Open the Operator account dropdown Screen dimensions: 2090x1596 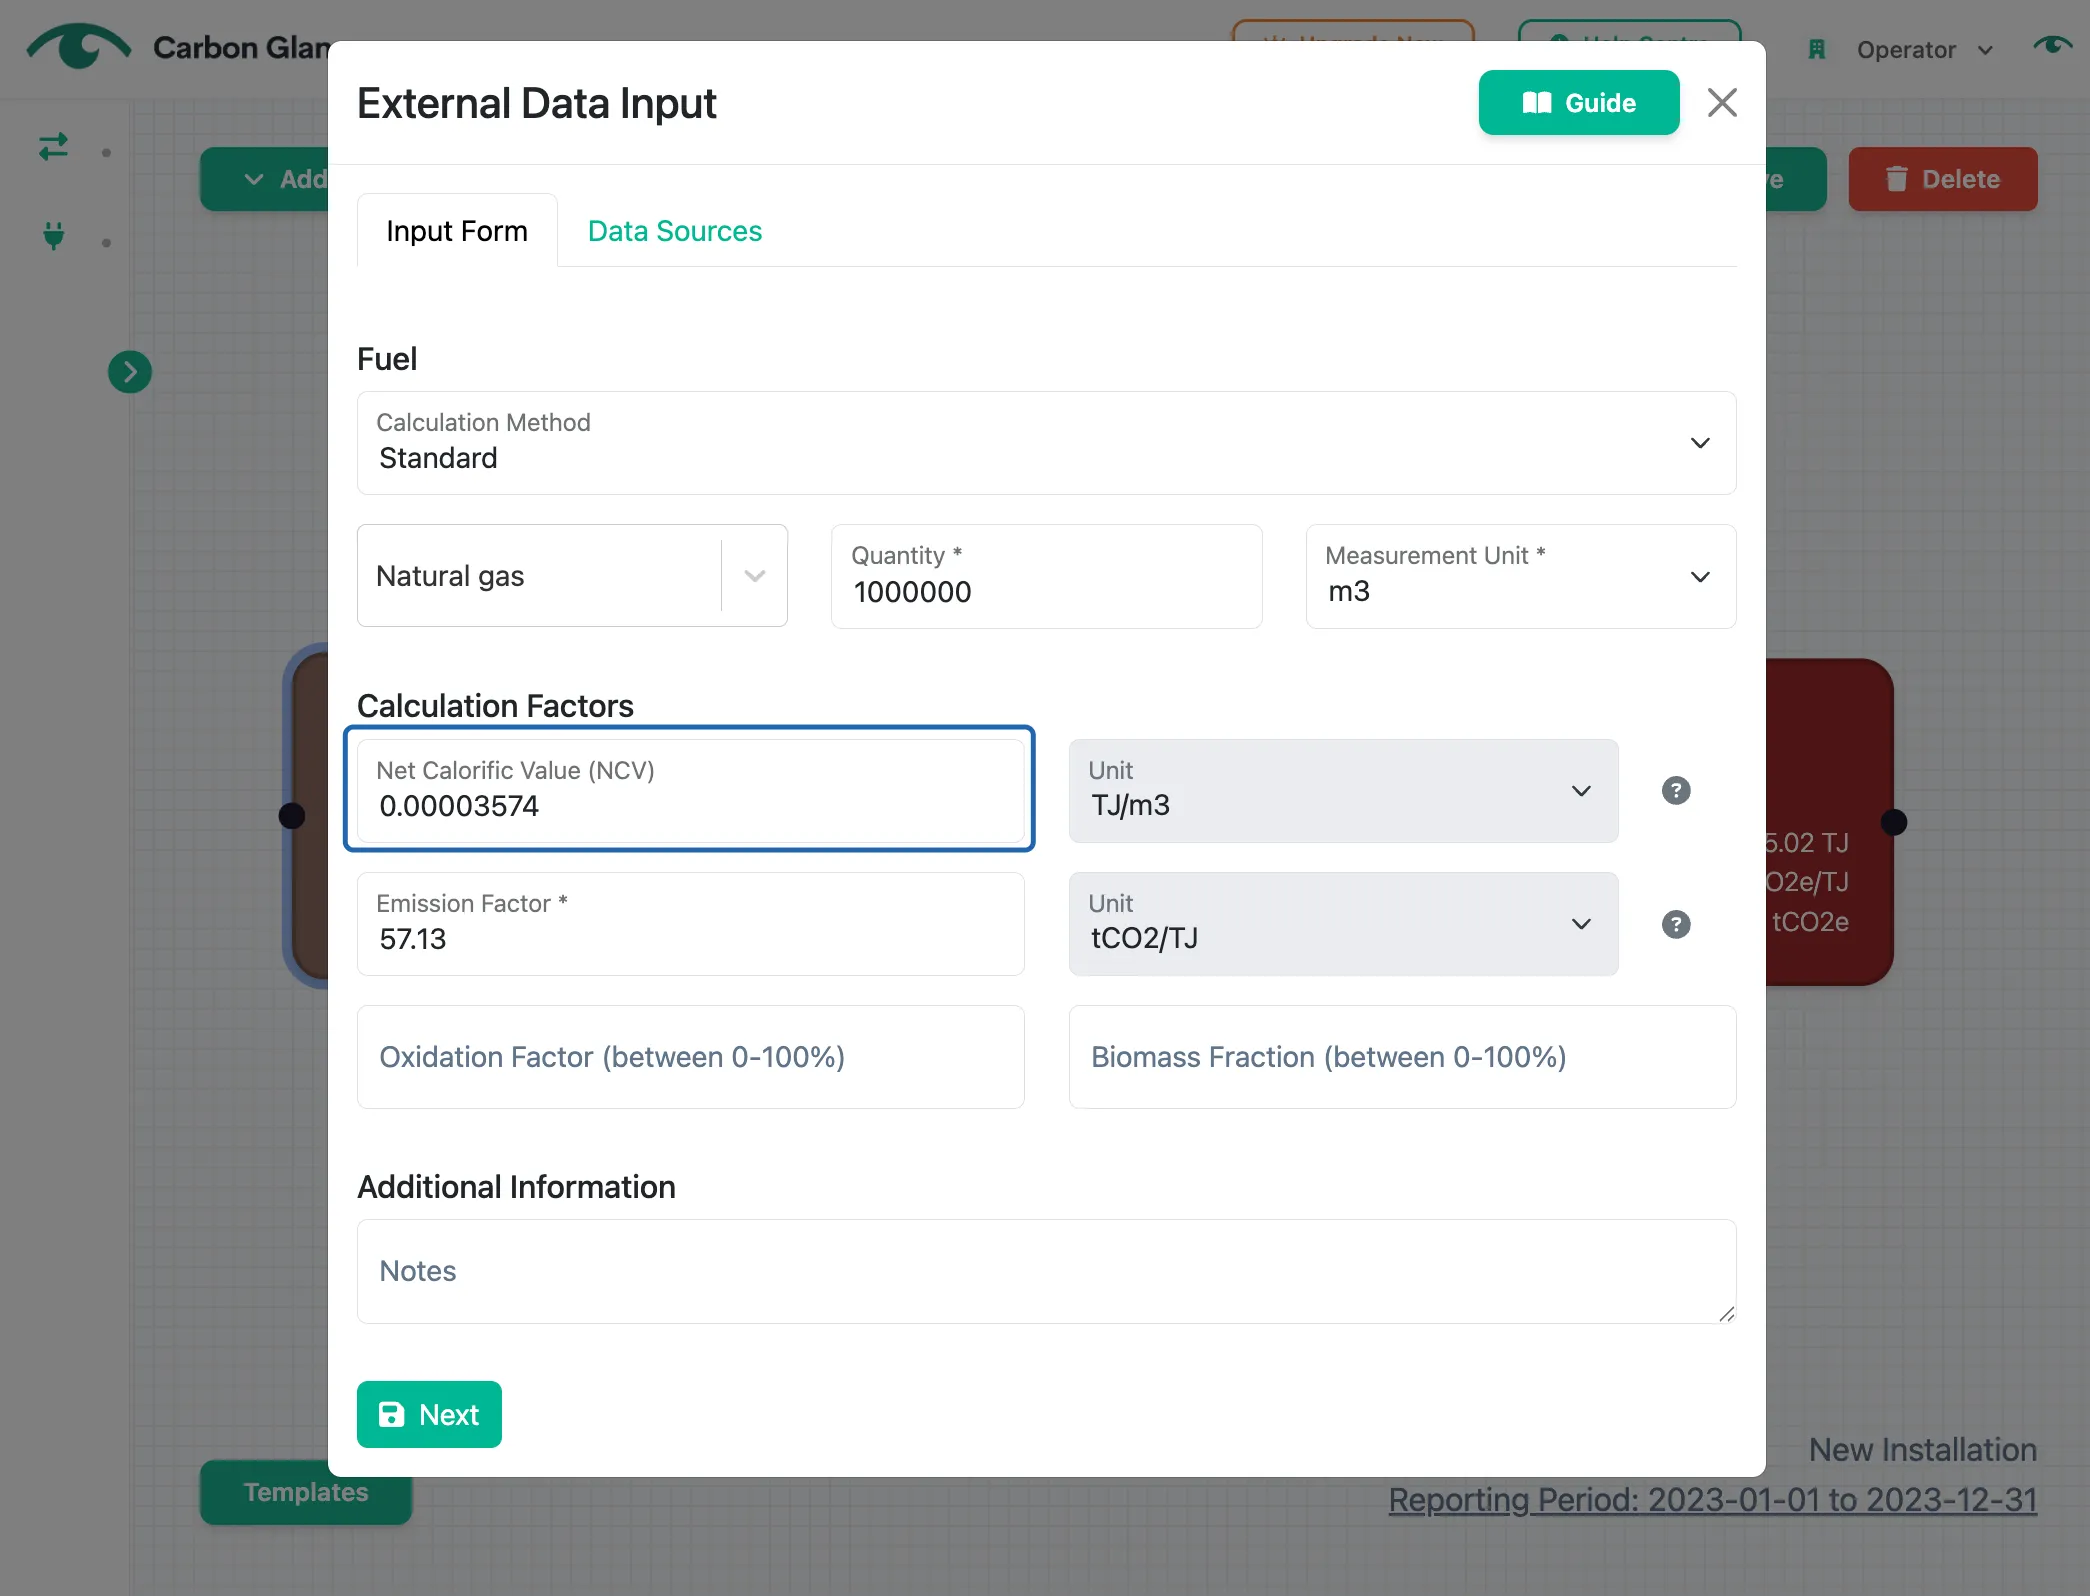1925,50
